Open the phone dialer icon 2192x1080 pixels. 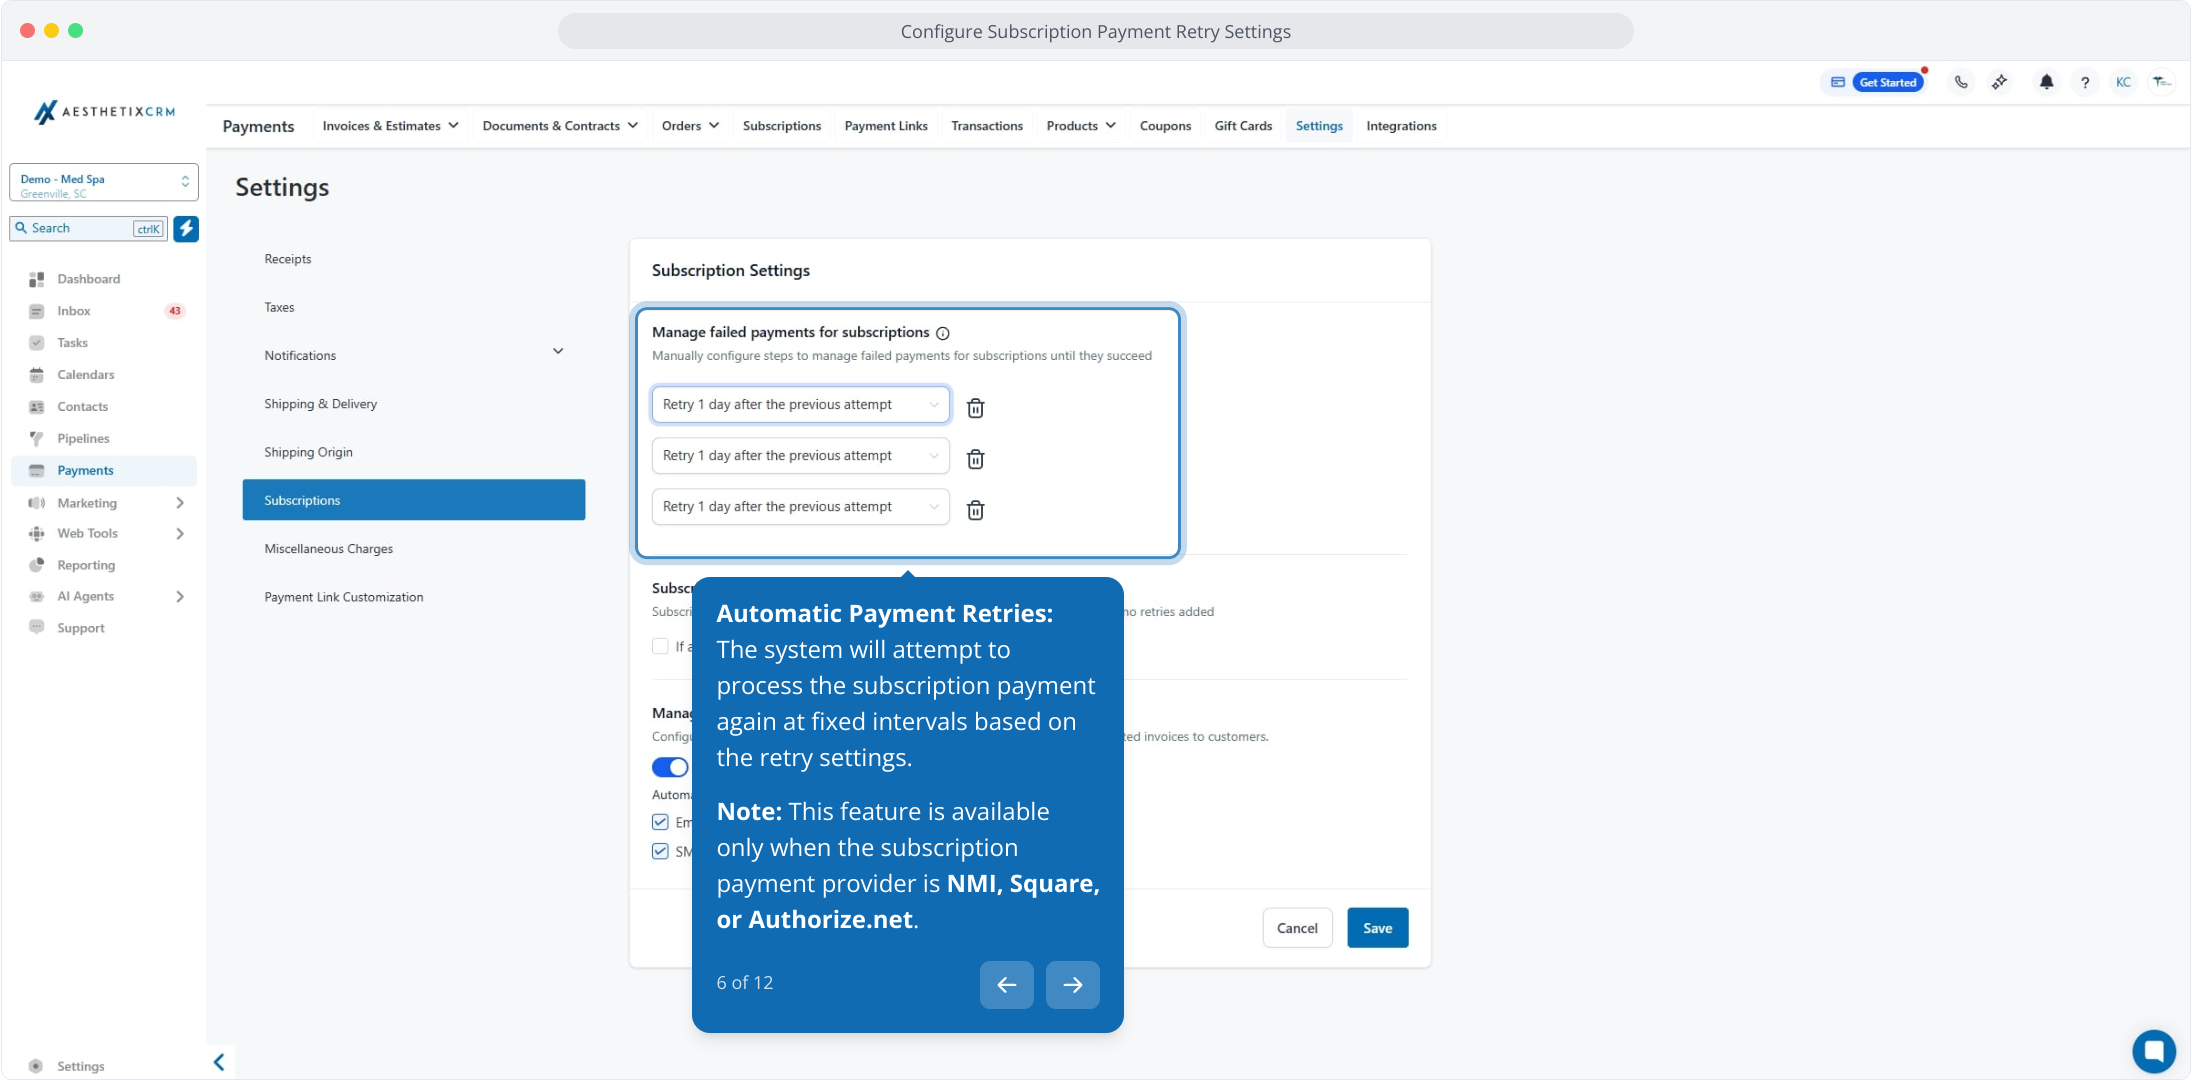(x=1961, y=82)
